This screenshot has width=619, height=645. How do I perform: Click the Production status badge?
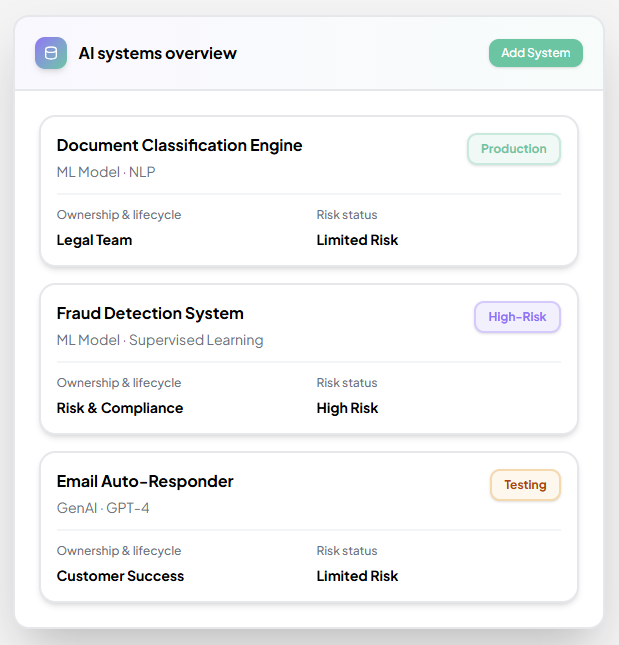point(513,149)
